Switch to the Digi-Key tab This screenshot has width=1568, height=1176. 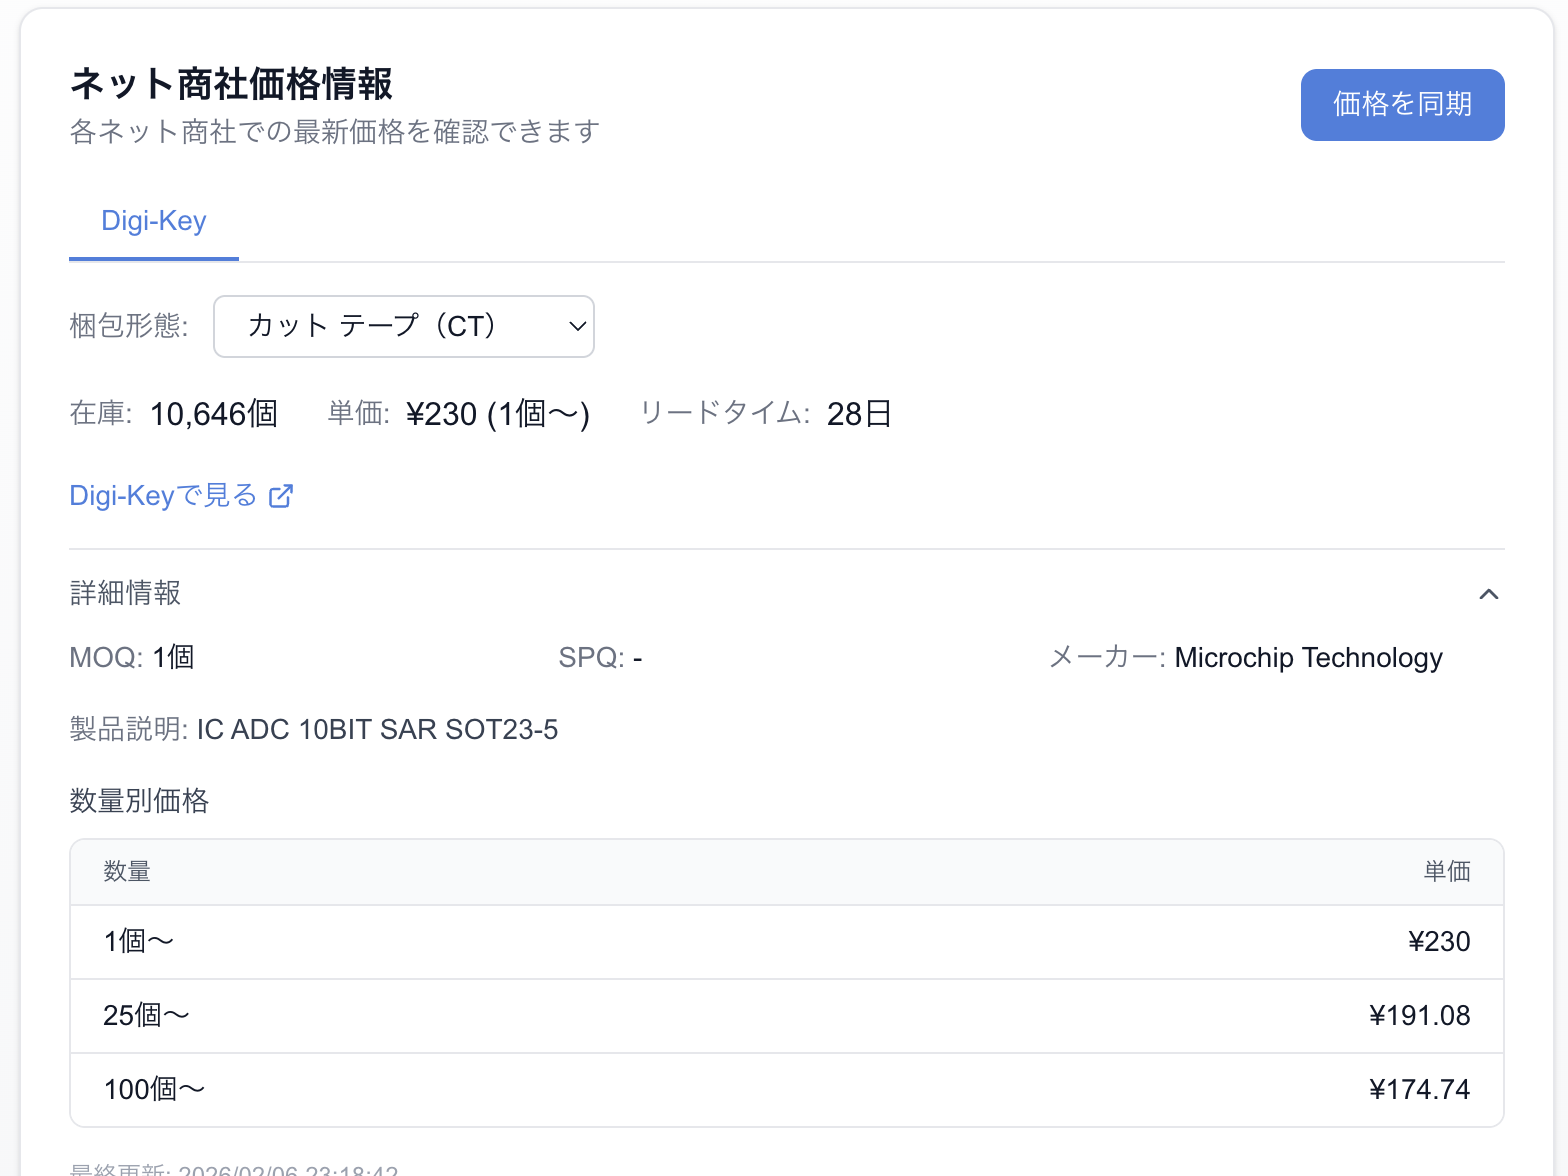154,221
